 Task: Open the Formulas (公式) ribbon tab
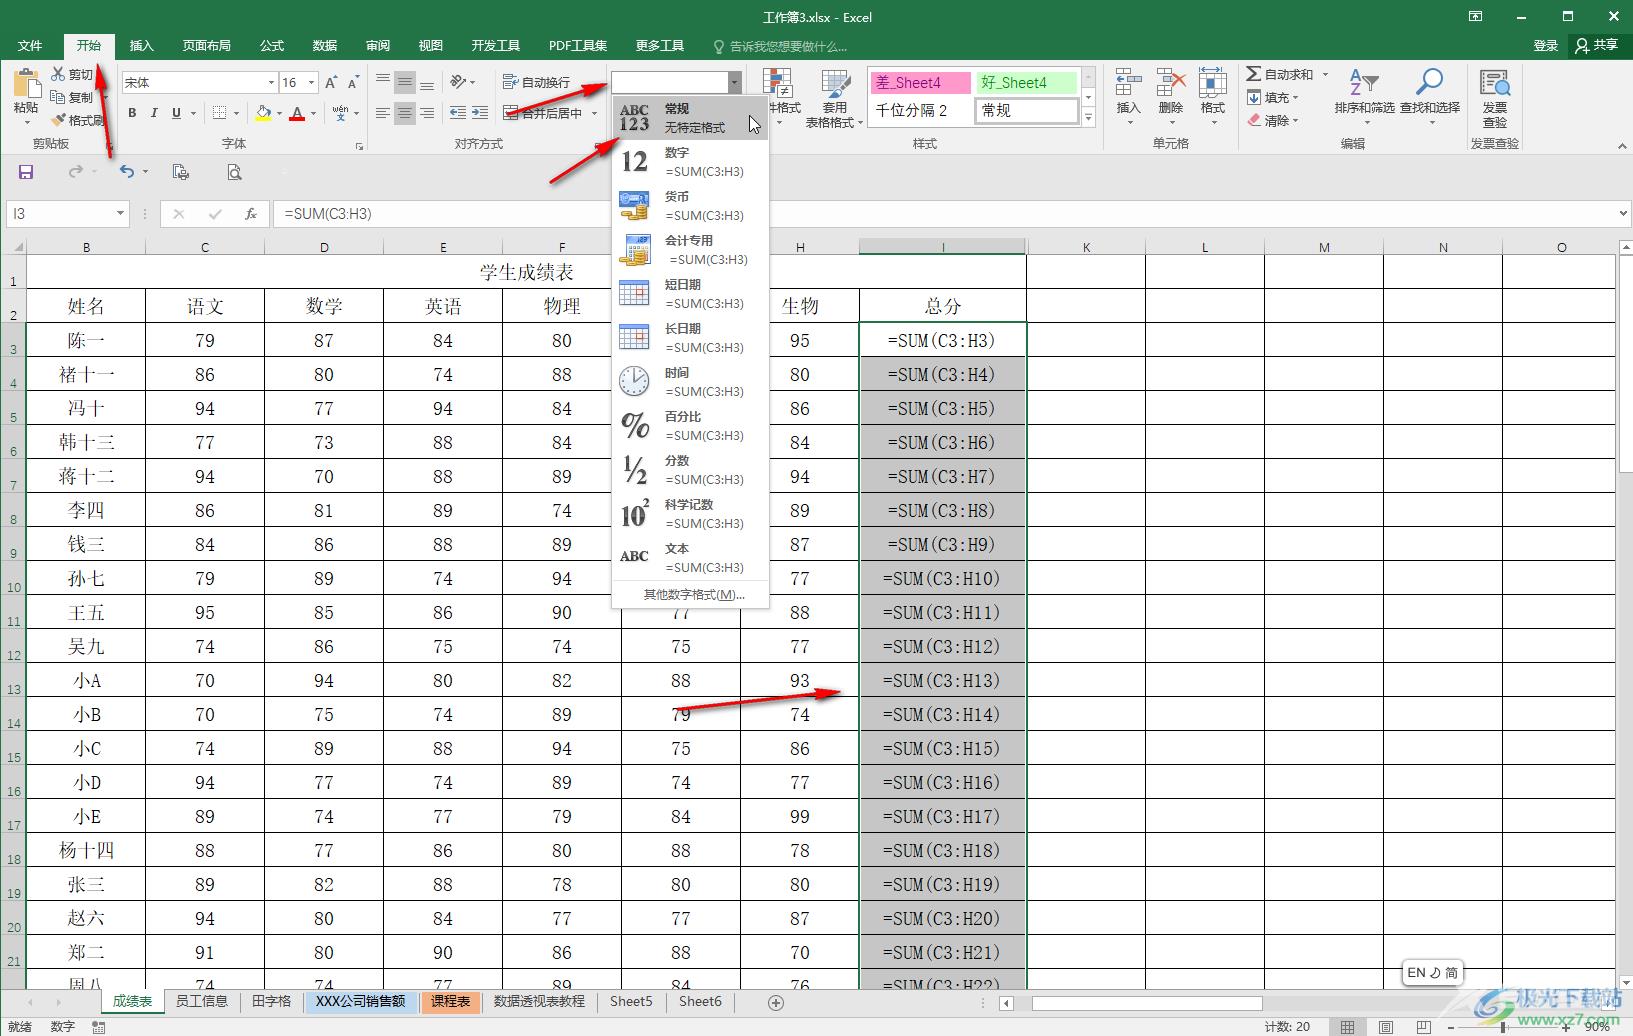272,46
